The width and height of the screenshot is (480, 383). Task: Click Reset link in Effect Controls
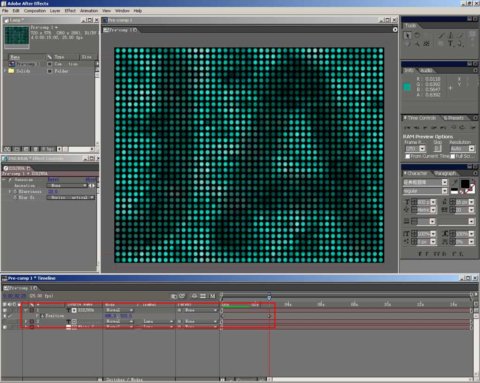pos(53,180)
